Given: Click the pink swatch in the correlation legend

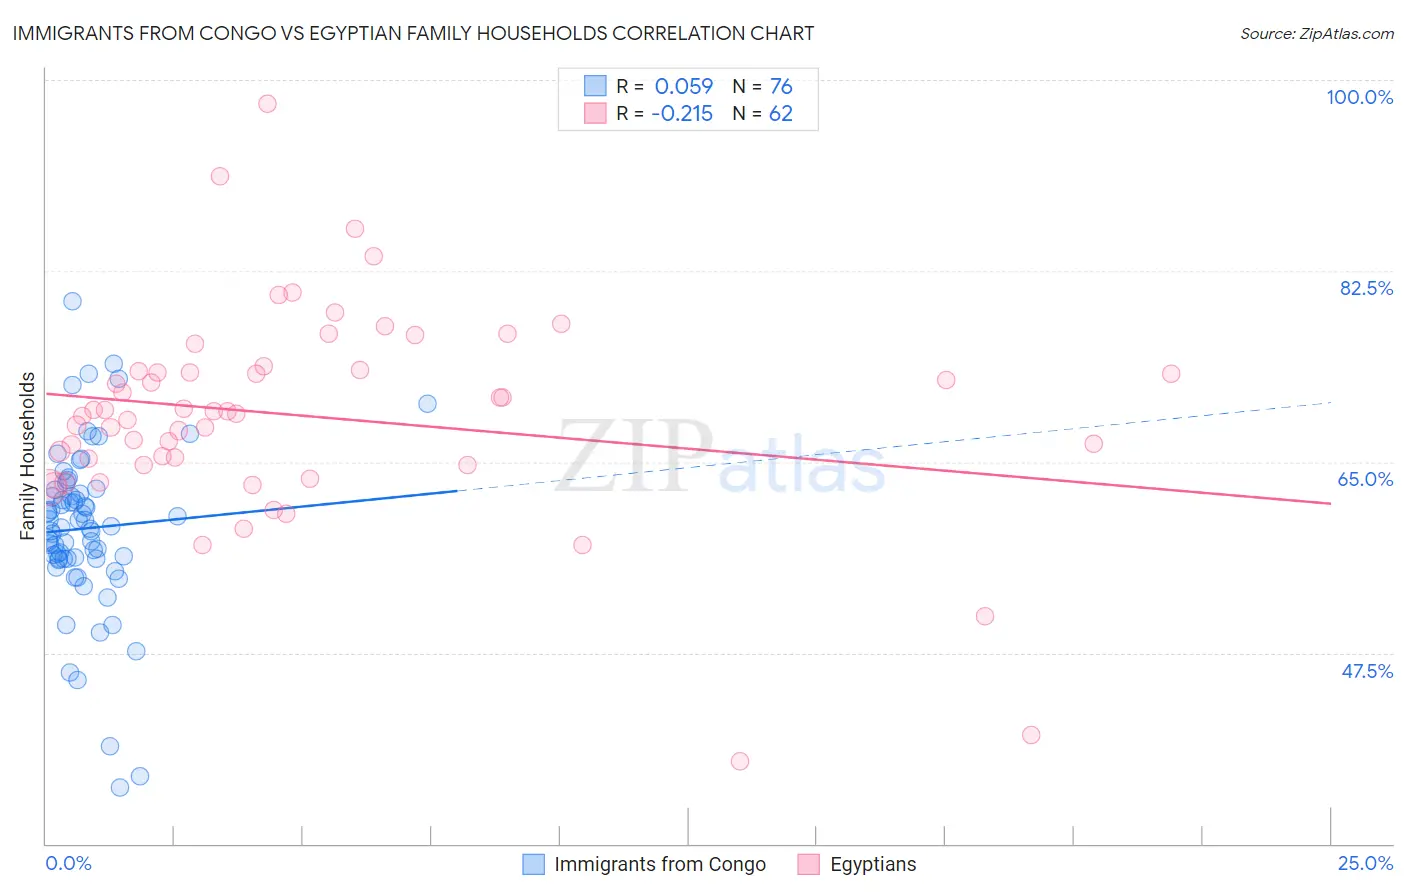Looking at the screenshot, I should tap(595, 113).
